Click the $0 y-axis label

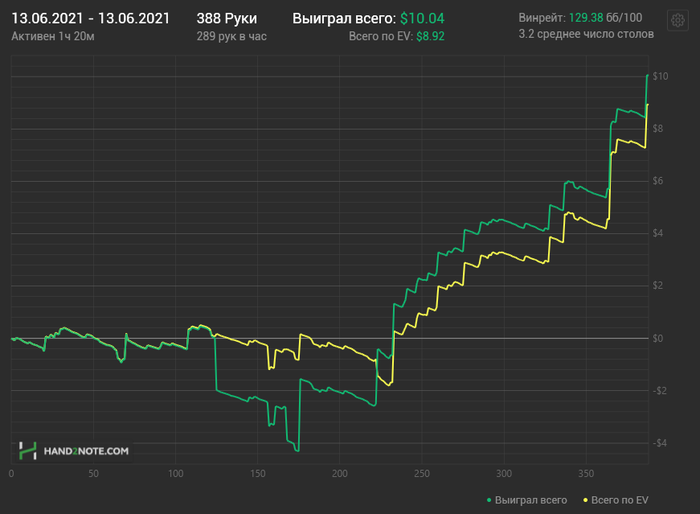pos(658,338)
